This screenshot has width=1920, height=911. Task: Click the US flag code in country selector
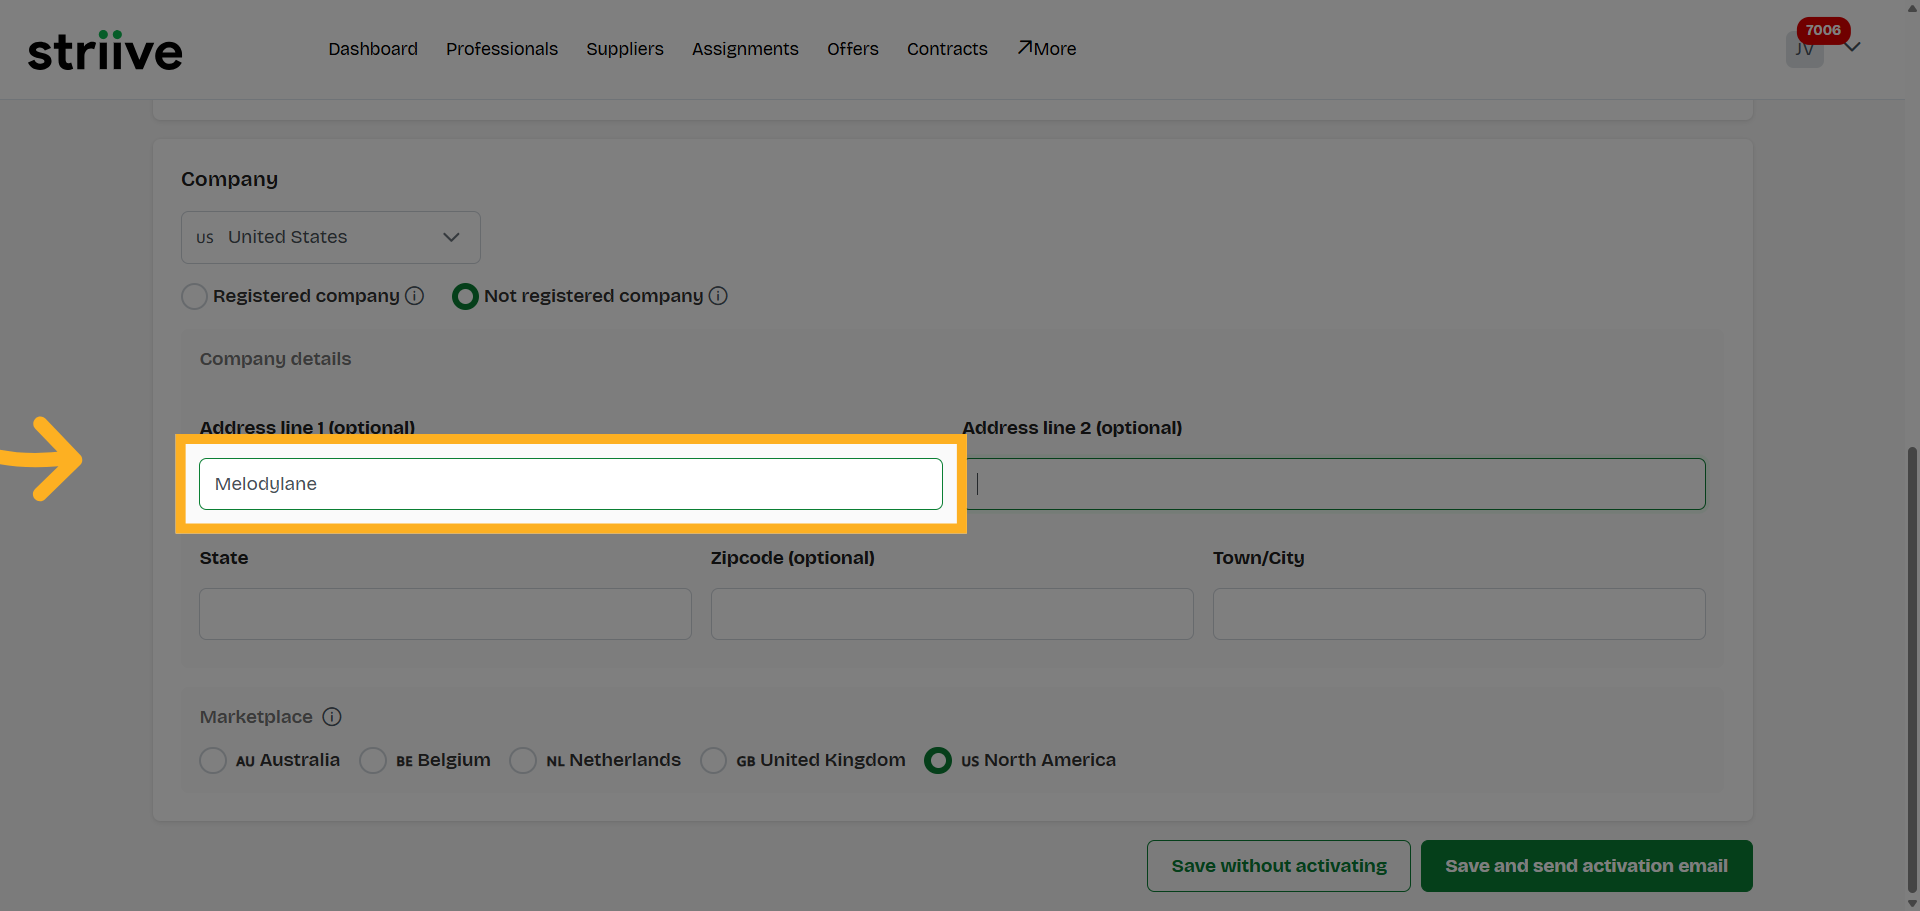click(x=205, y=237)
